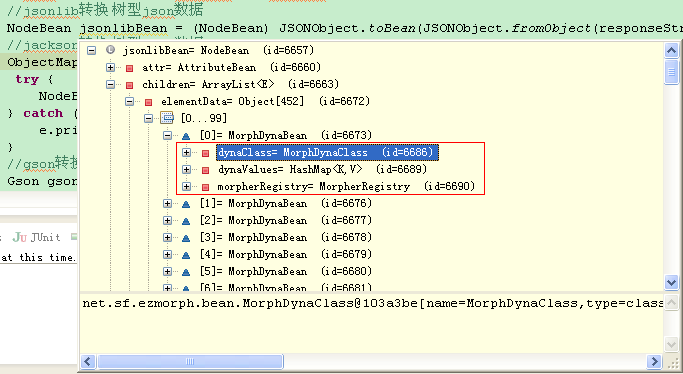Click the JSONObject.toBean code in editor
The image size is (683, 374).
[347, 28]
